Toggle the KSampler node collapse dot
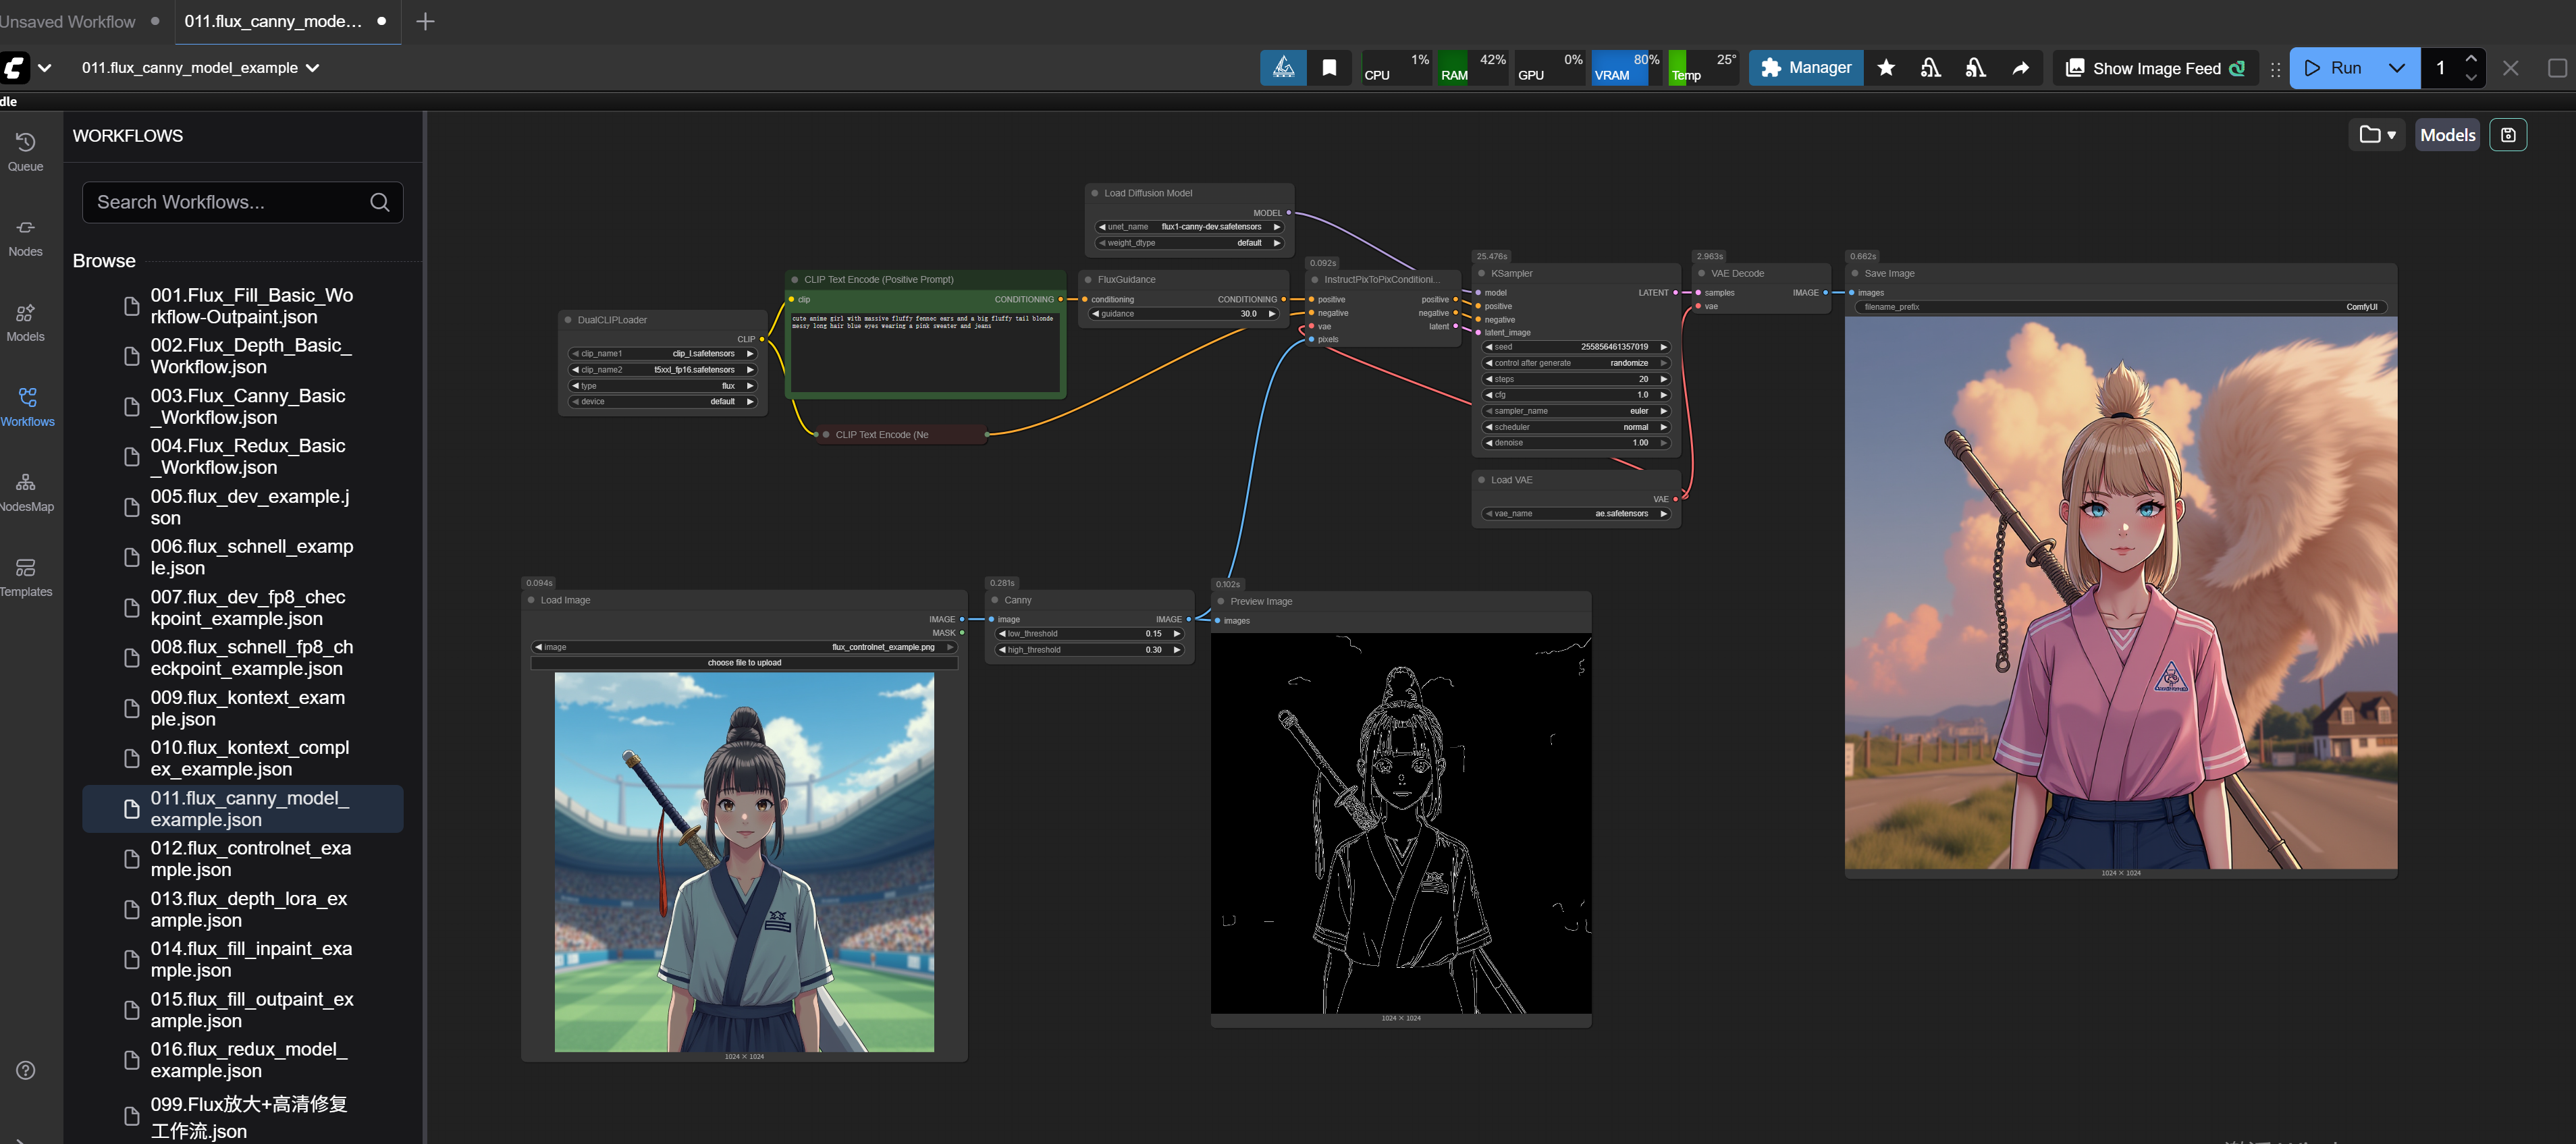The width and height of the screenshot is (2576, 1144). [x=1481, y=273]
